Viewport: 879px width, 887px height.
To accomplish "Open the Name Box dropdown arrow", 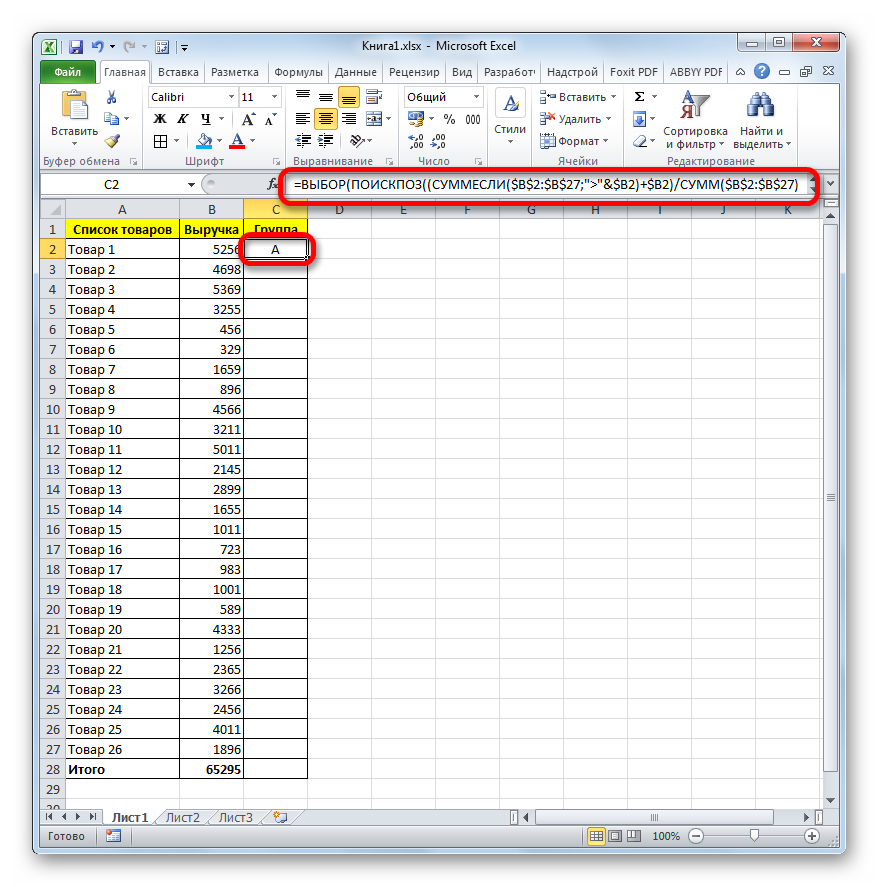I will tap(192, 185).
